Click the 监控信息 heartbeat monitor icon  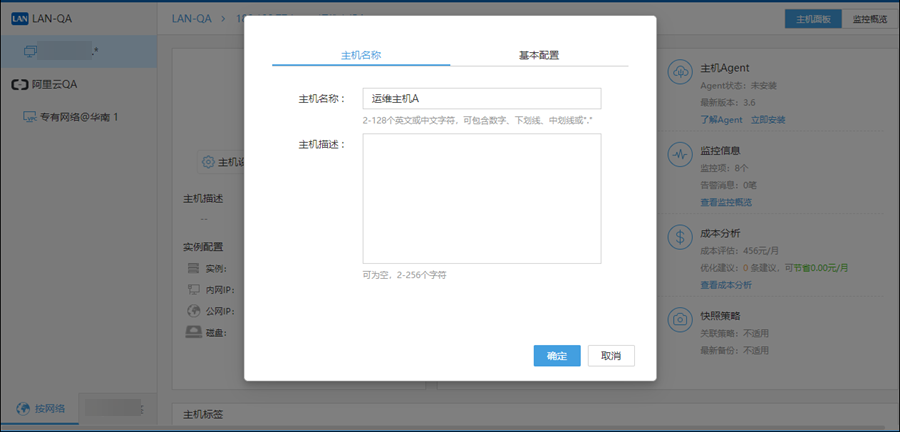point(680,156)
